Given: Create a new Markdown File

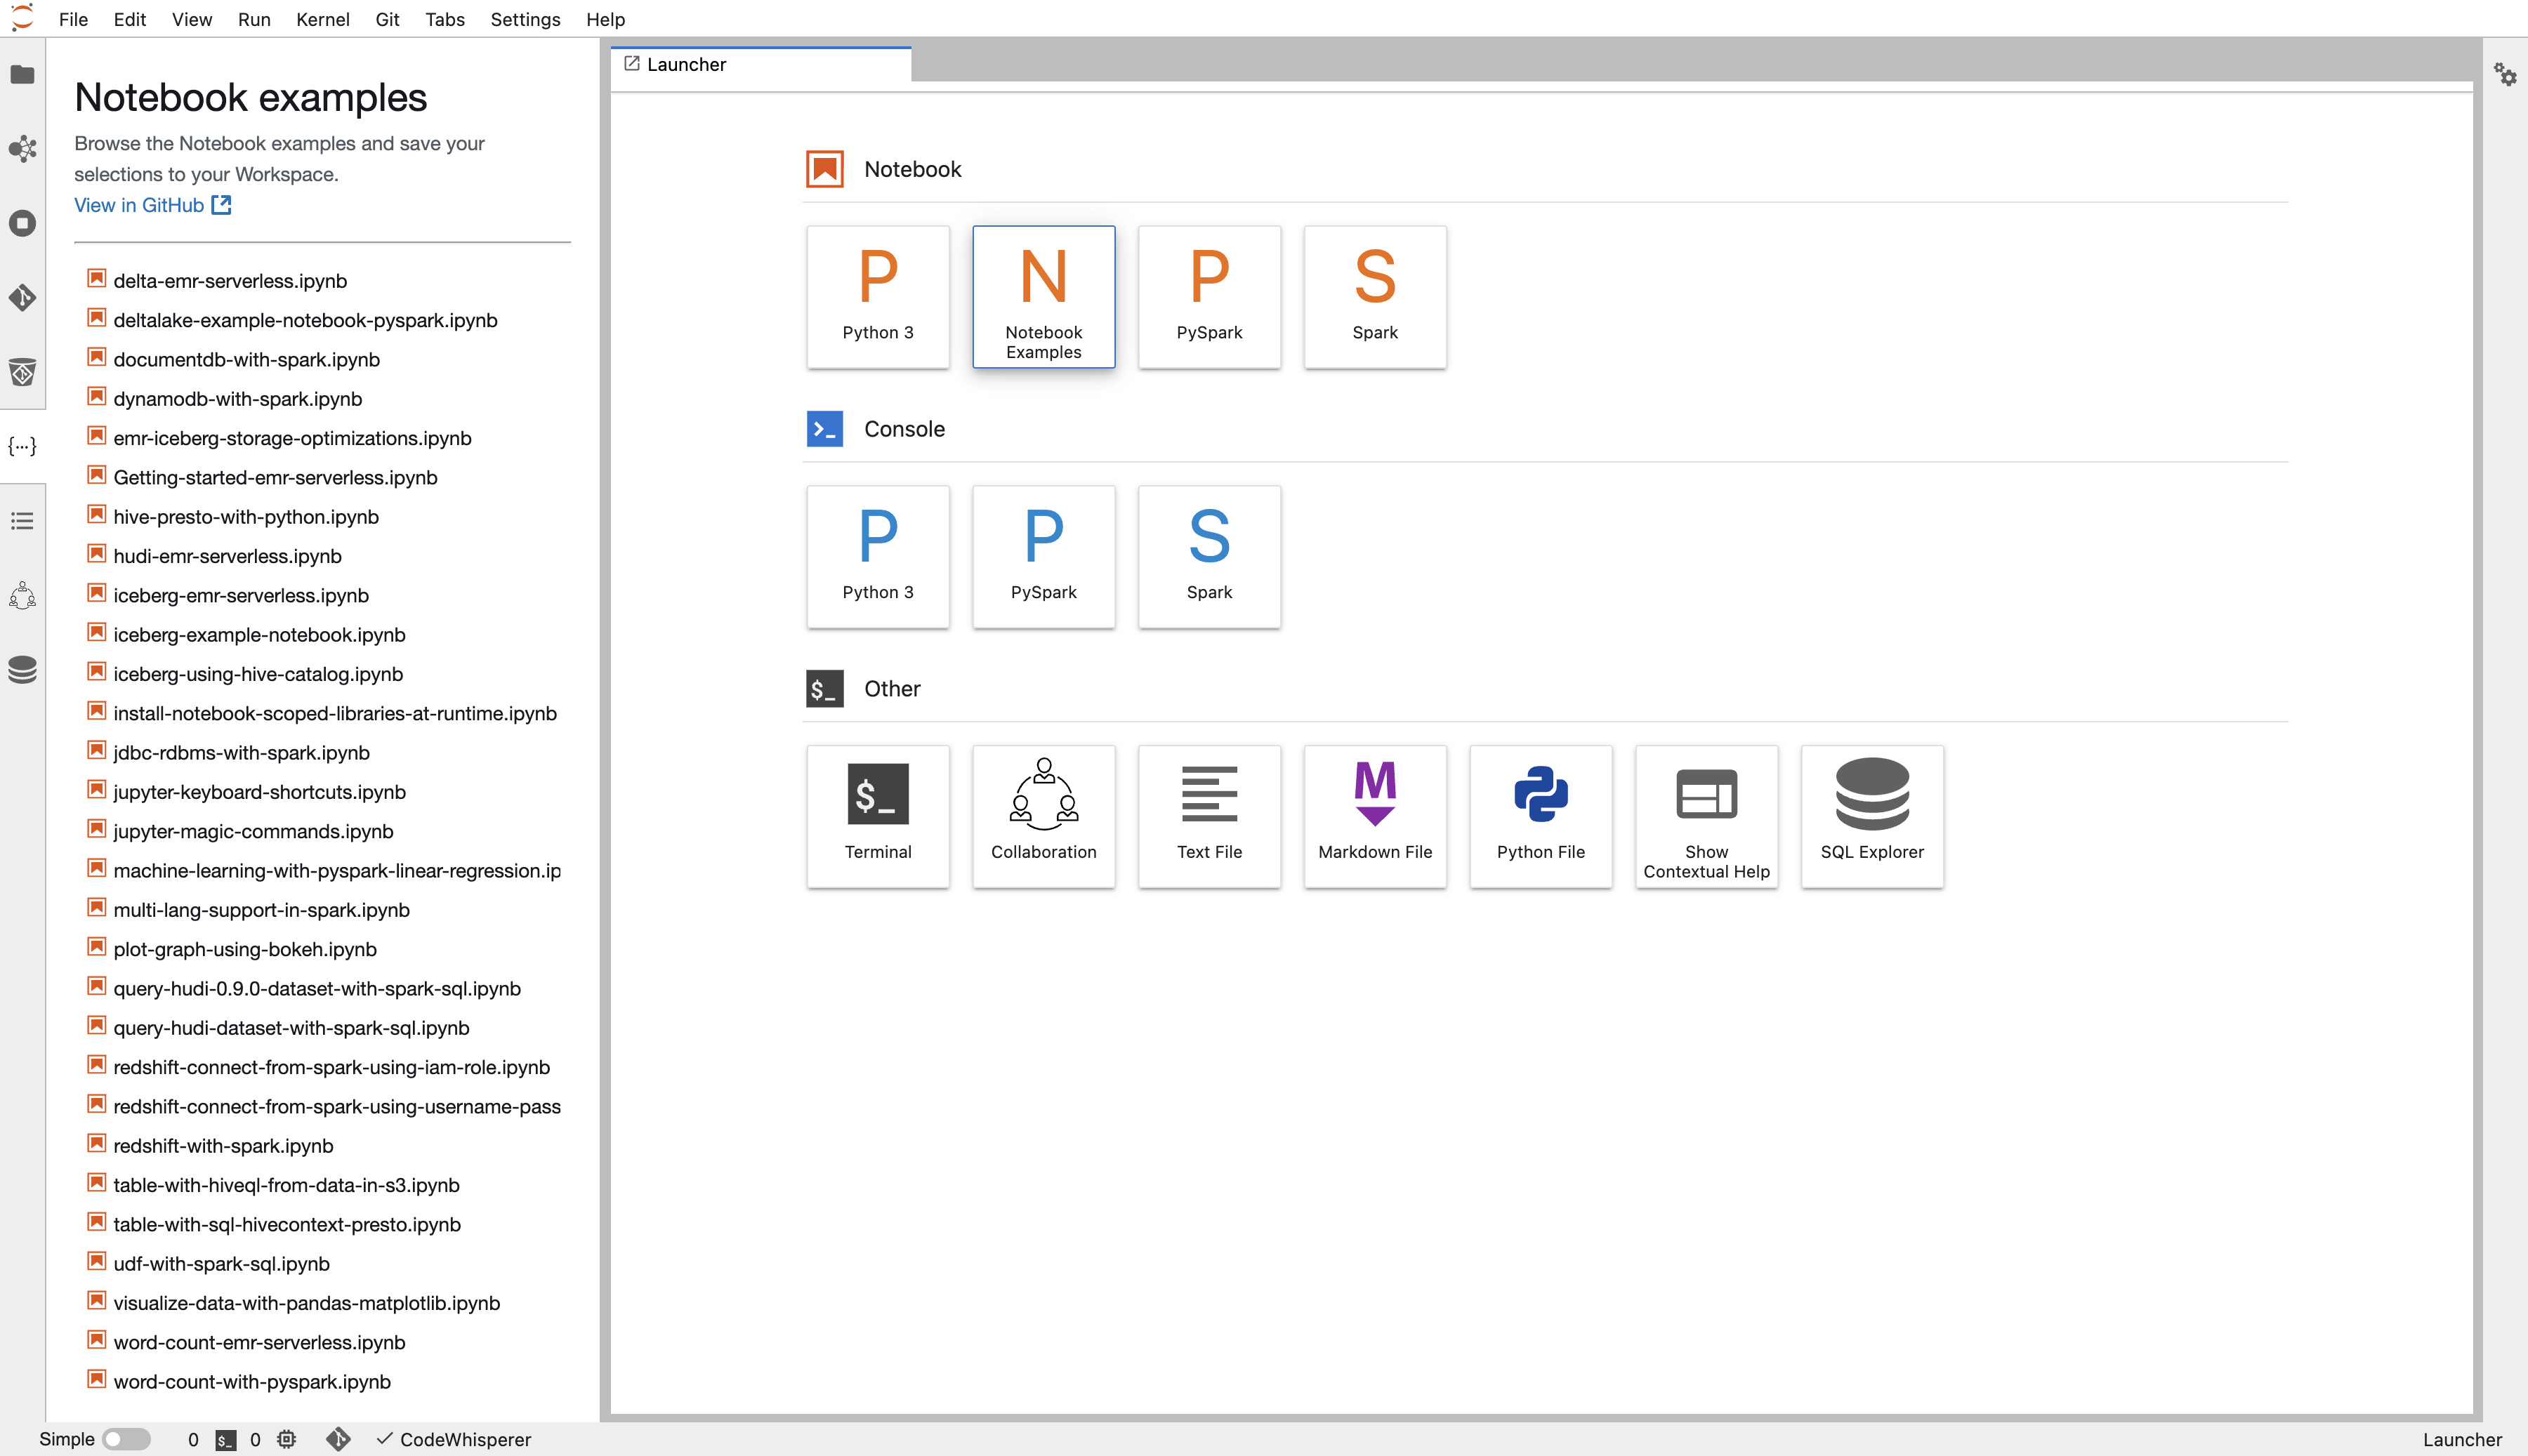Looking at the screenshot, I should [1375, 816].
